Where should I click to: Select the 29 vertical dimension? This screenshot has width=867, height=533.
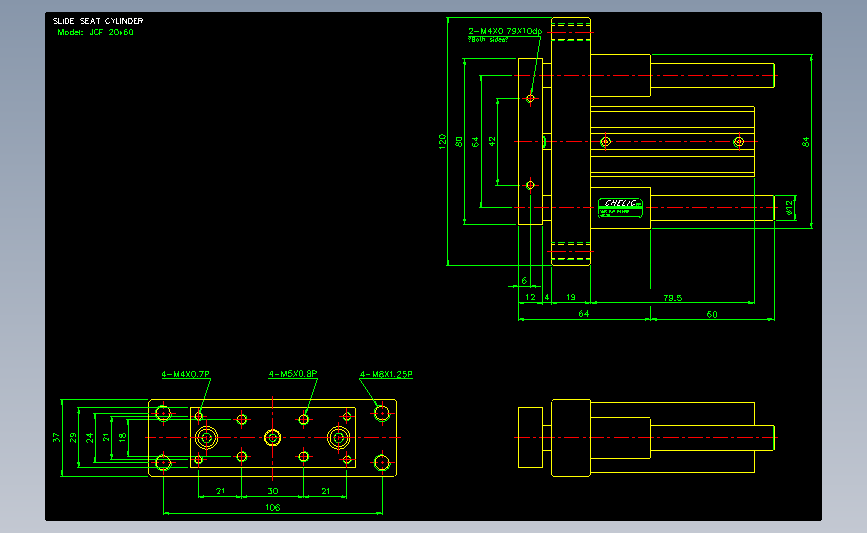click(x=72, y=437)
